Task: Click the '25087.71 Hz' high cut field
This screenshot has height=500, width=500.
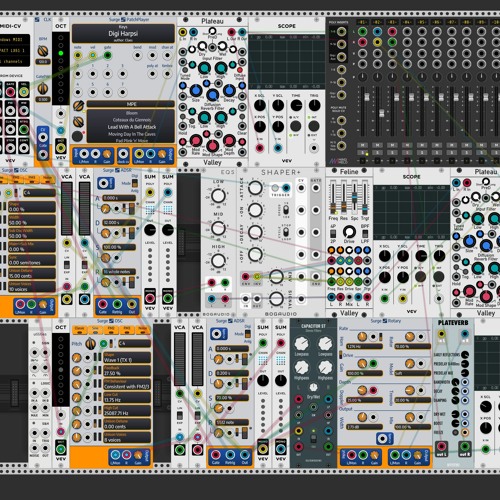Action: pos(127,411)
